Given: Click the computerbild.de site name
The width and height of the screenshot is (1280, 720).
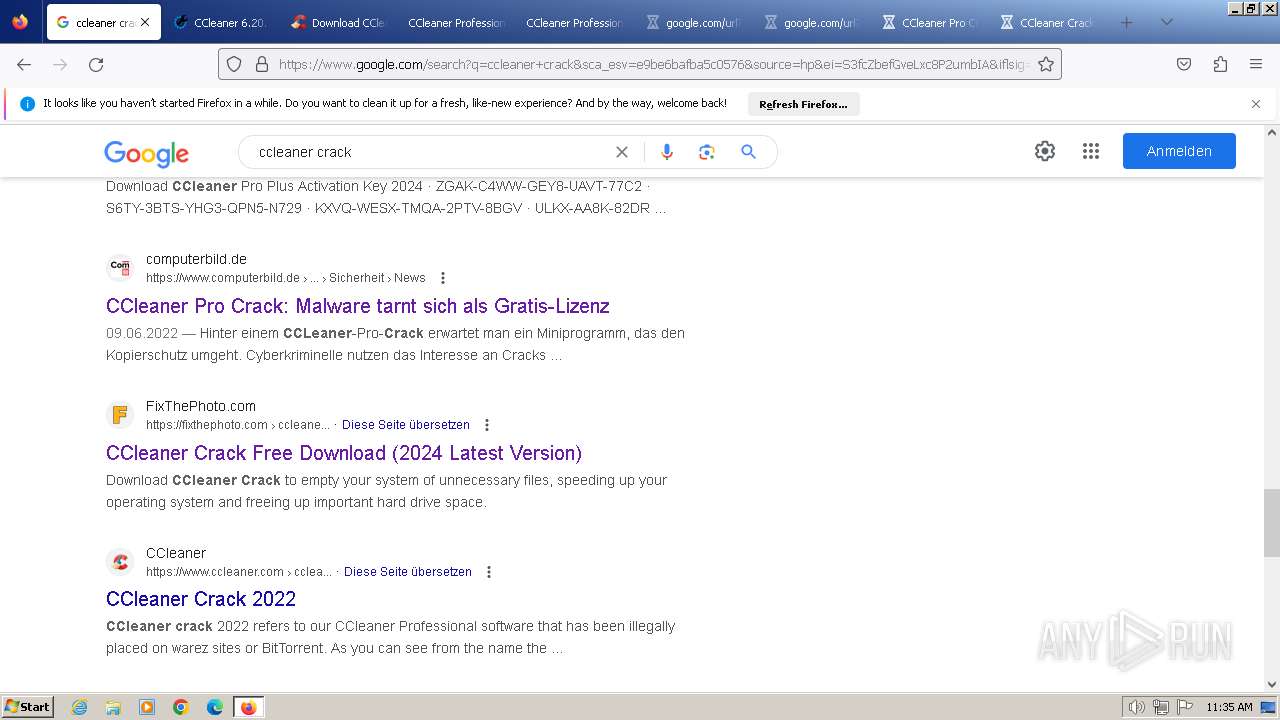Looking at the screenshot, I should (x=196, y=259).
